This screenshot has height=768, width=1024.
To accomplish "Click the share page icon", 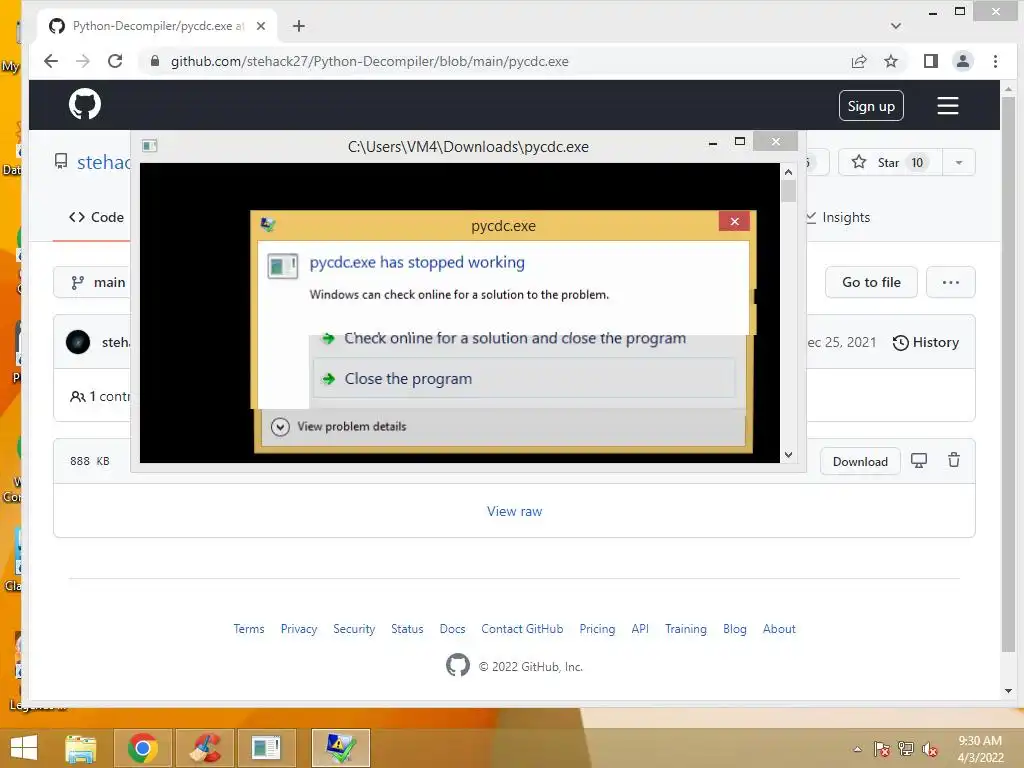I will [x=859, y=61].
